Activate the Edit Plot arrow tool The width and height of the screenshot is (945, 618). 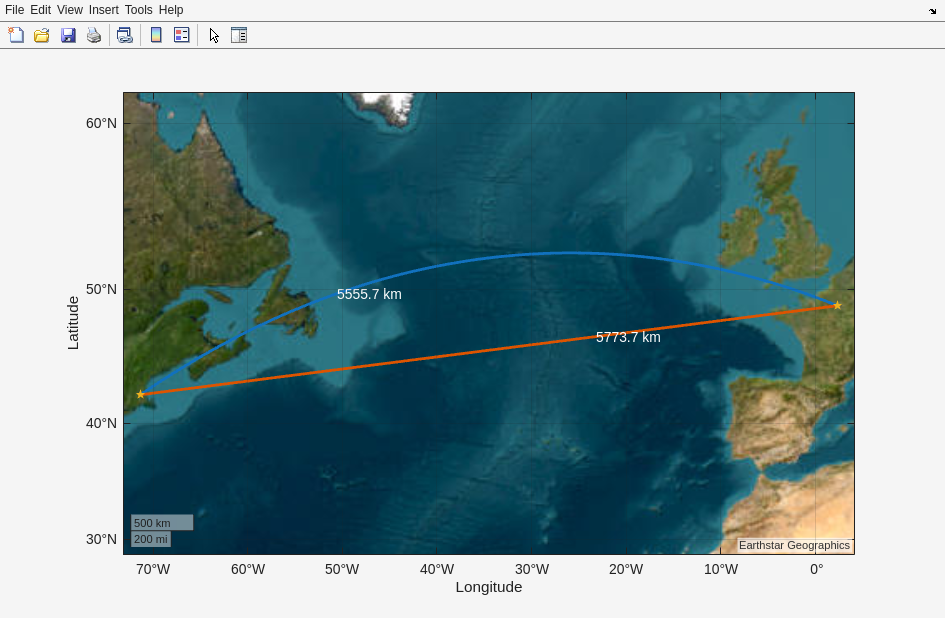(x=214, y=35)
